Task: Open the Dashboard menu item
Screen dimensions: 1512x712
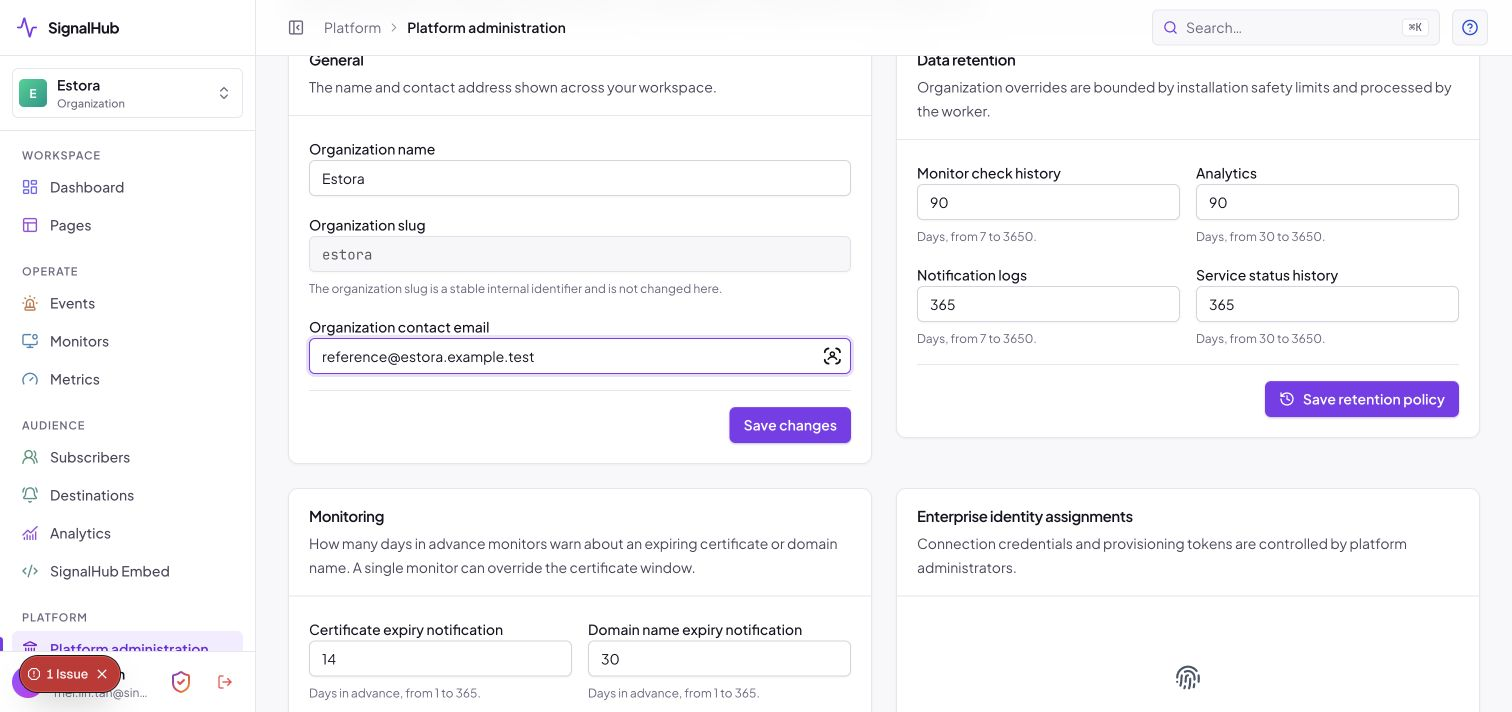Action: (127, 187)
